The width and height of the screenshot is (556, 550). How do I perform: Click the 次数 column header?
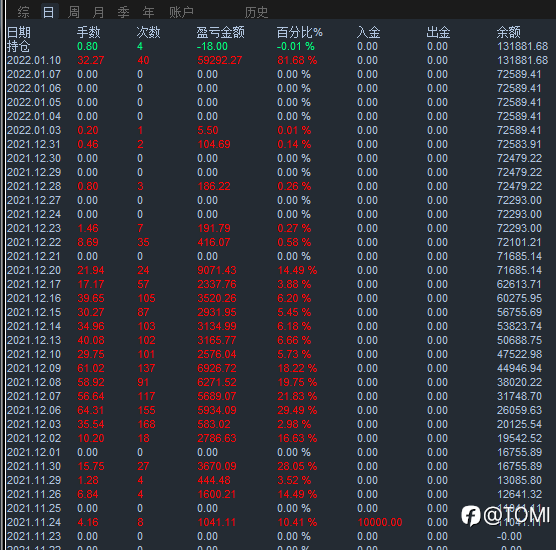(149, 33)
